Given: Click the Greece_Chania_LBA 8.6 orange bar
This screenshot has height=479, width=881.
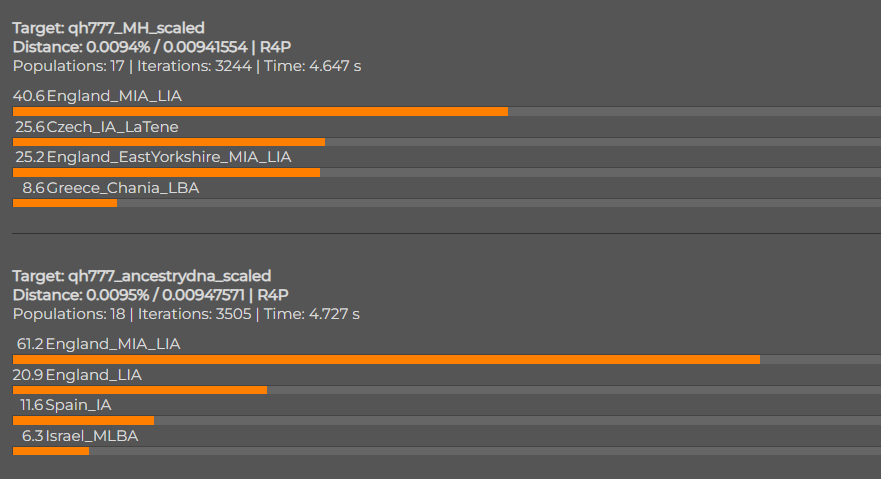Looking at the screenshot, I should [65, 203].
